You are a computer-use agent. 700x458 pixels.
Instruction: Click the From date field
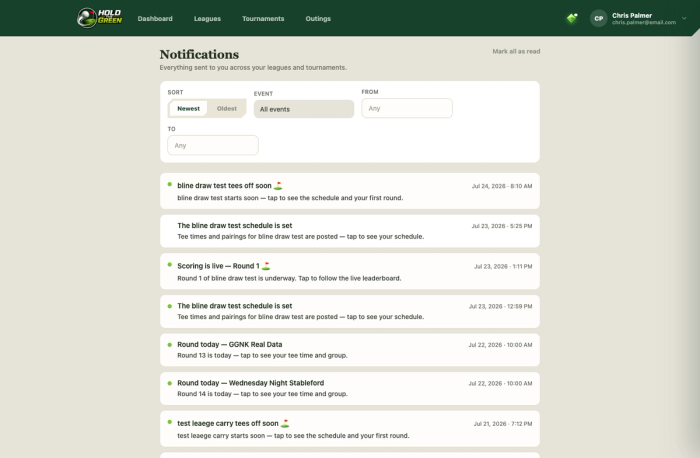coord(407,108)
